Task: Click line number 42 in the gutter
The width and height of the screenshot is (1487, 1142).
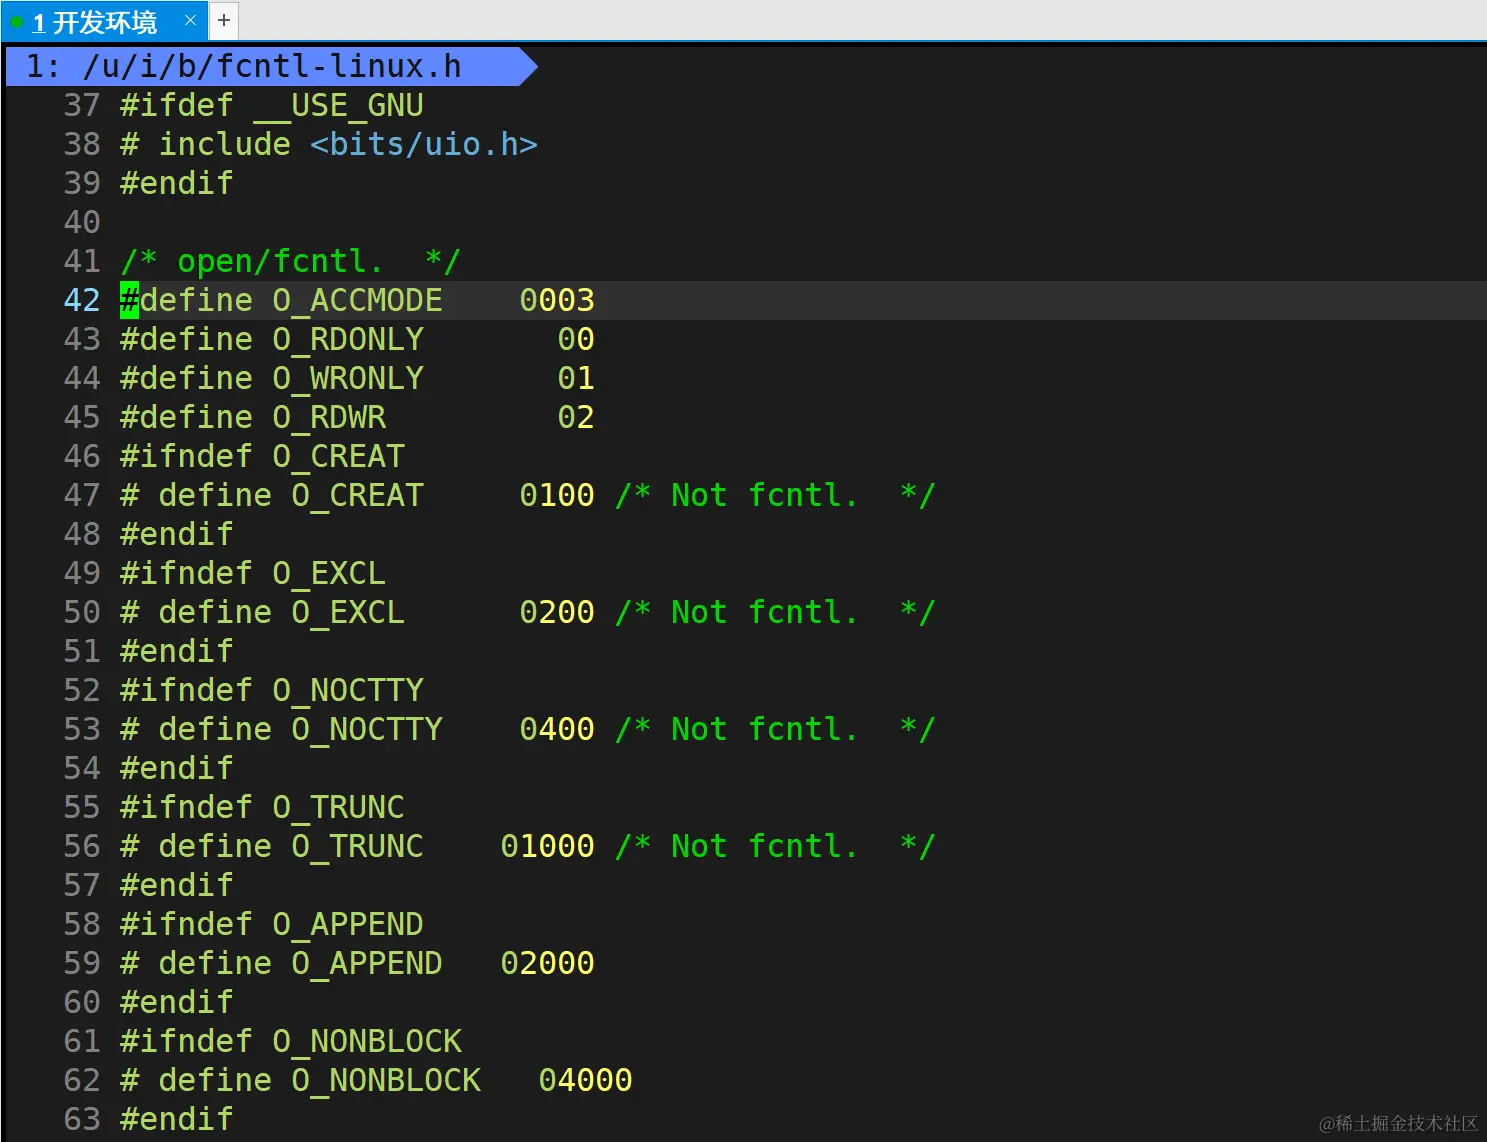Action: (x=82, y=300)
